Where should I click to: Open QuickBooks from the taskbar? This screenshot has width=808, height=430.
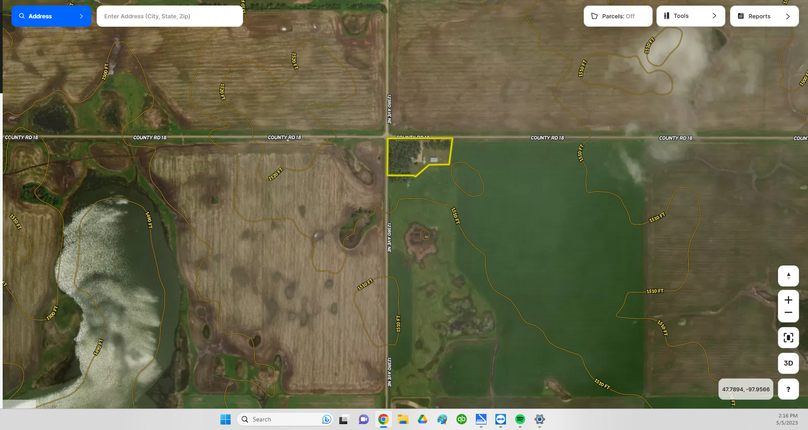(461, 419)
